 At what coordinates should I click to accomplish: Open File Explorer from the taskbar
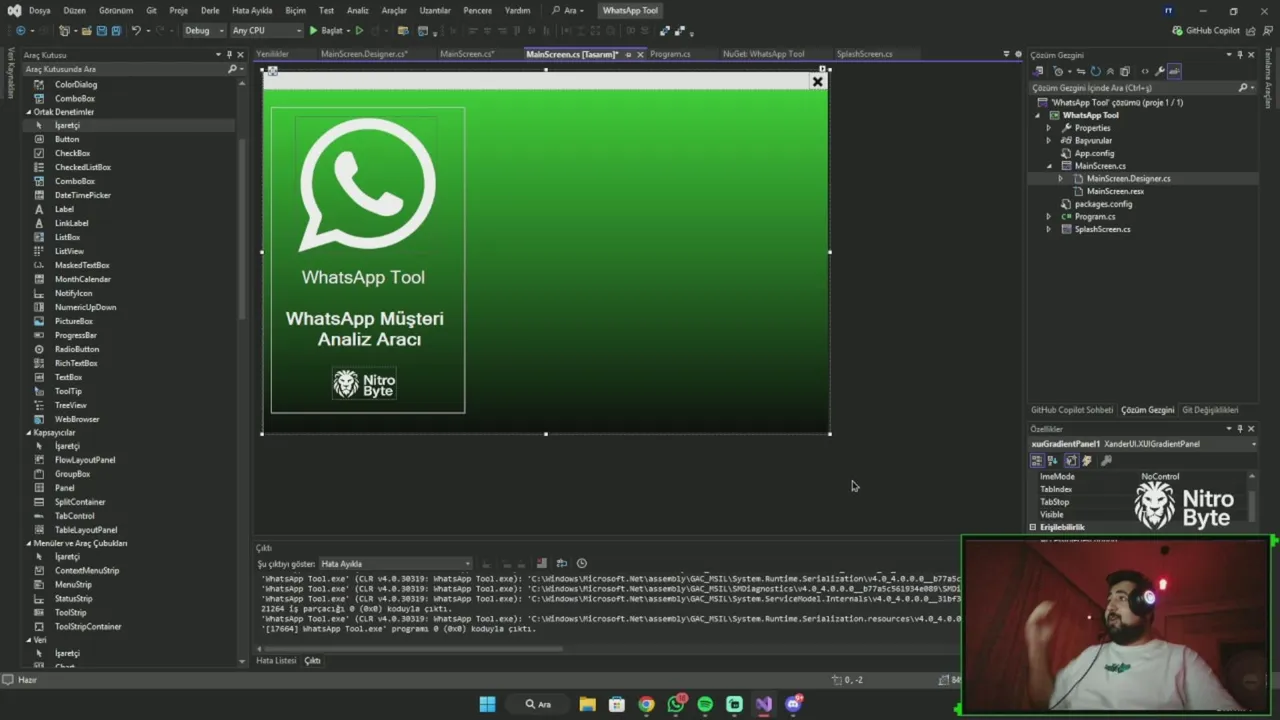tap(587, 704)
